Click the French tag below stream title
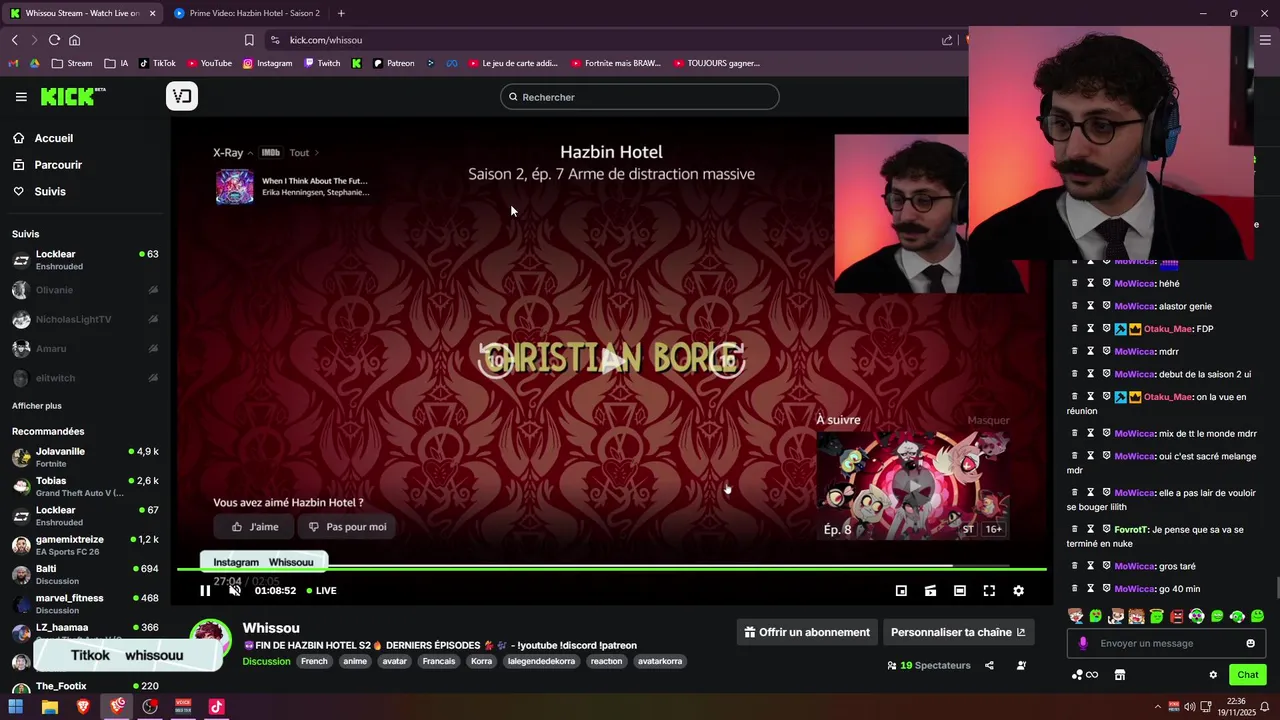 [x=314, y=661]
